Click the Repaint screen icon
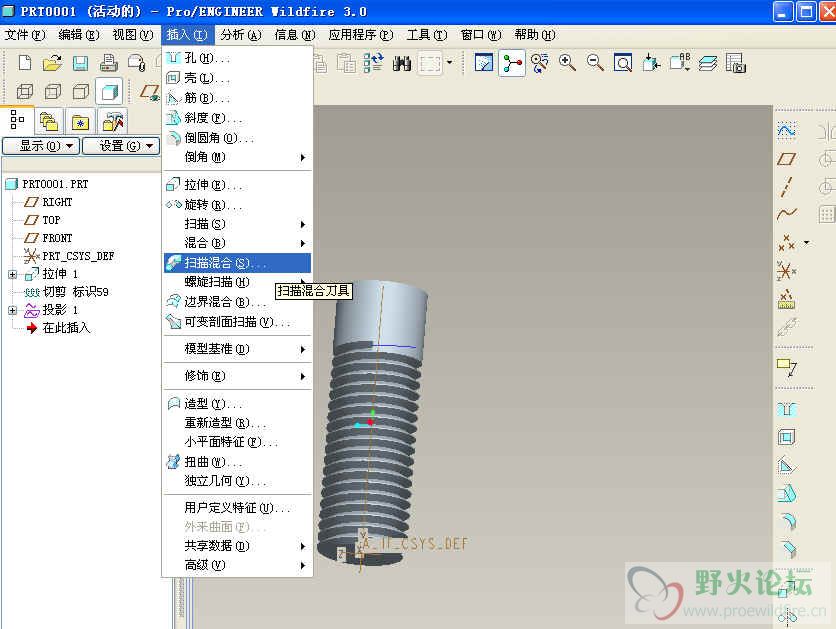Screen dimensions: 836x629 484,63
